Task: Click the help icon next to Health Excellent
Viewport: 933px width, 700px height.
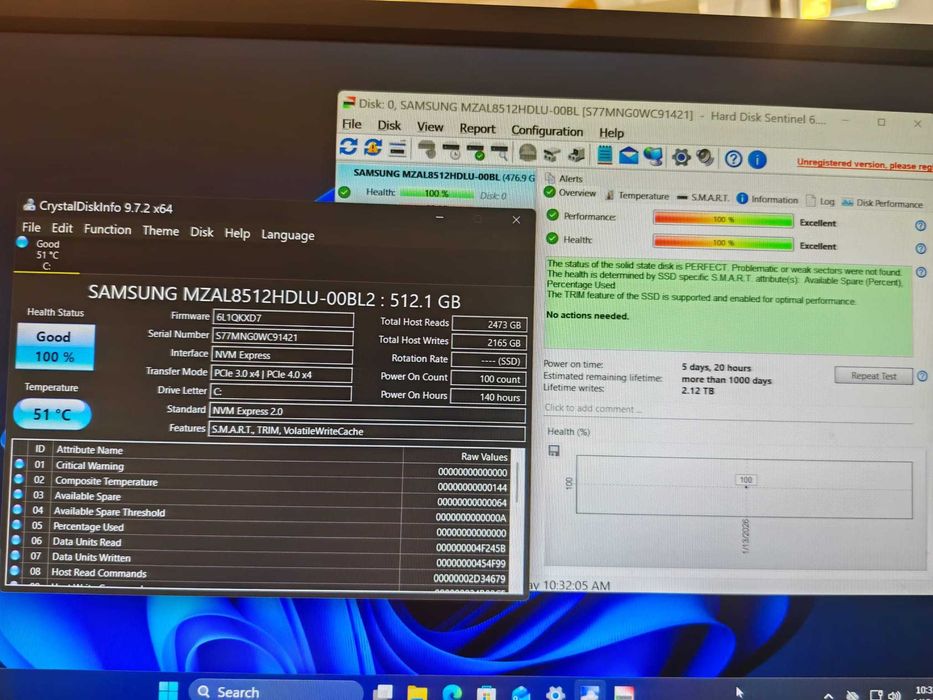Action: click(x=921, y=248)
